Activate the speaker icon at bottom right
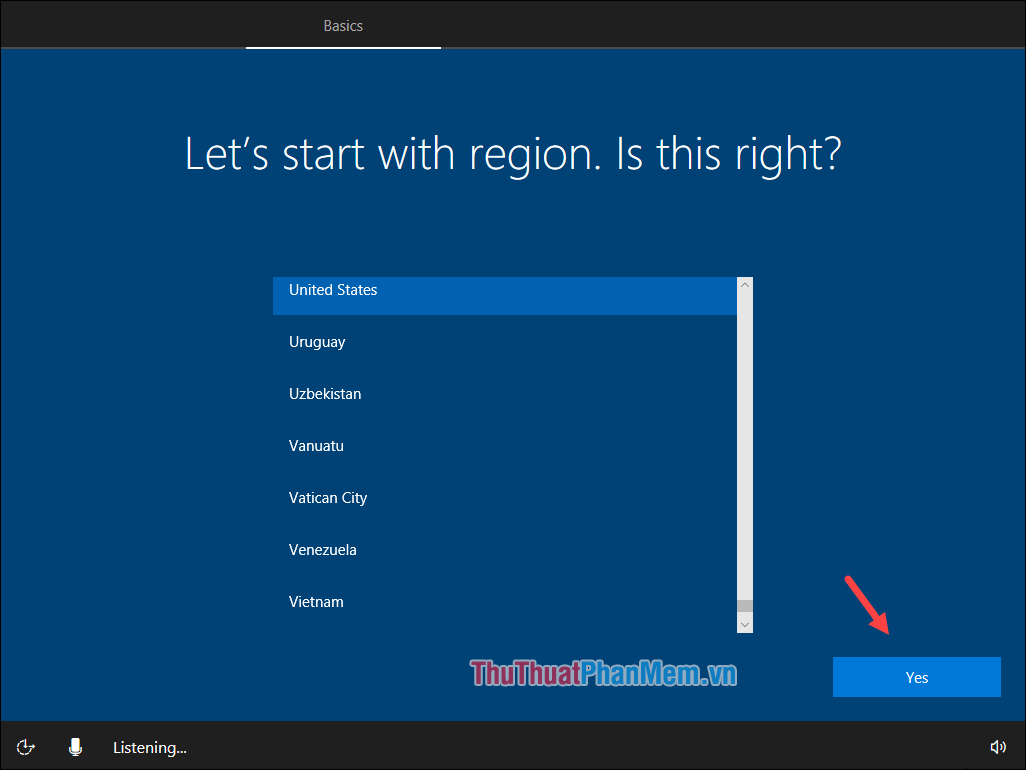Viewport: 1026px width, 770px height. click(x=998, y=747)
